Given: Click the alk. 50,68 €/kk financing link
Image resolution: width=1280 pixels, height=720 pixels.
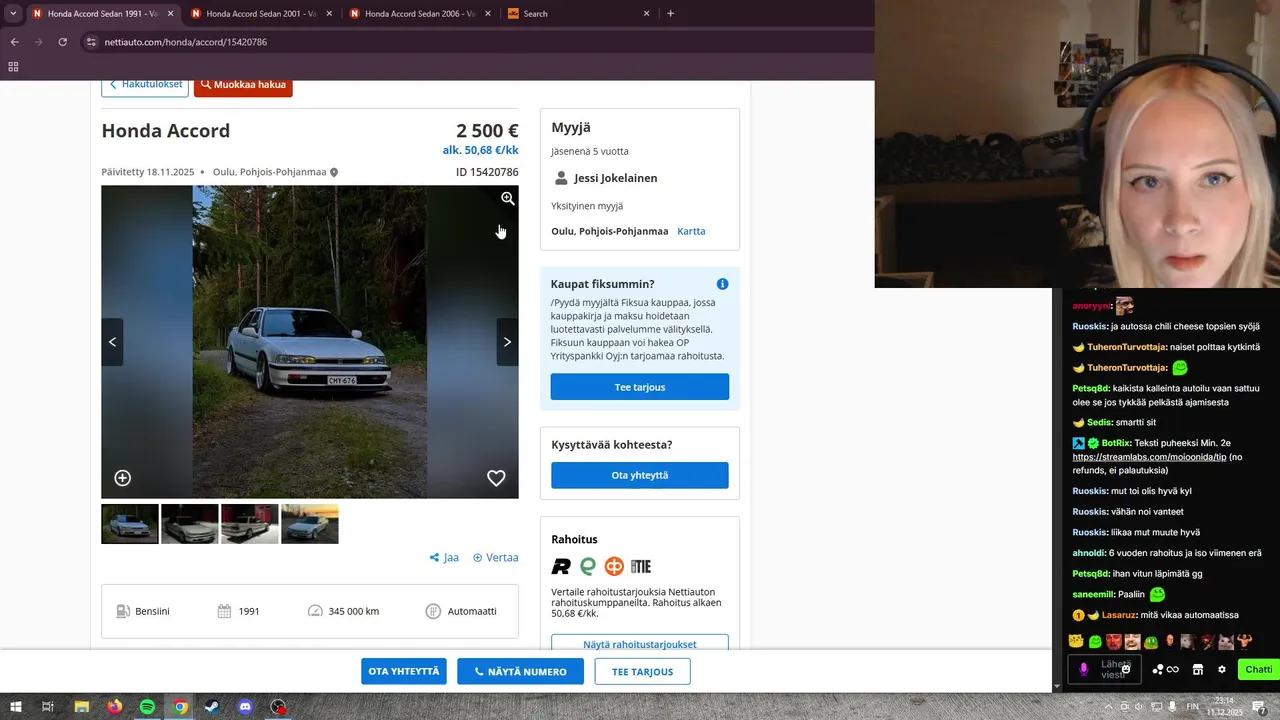Looking at the screenshot, I should coord(480,150).
